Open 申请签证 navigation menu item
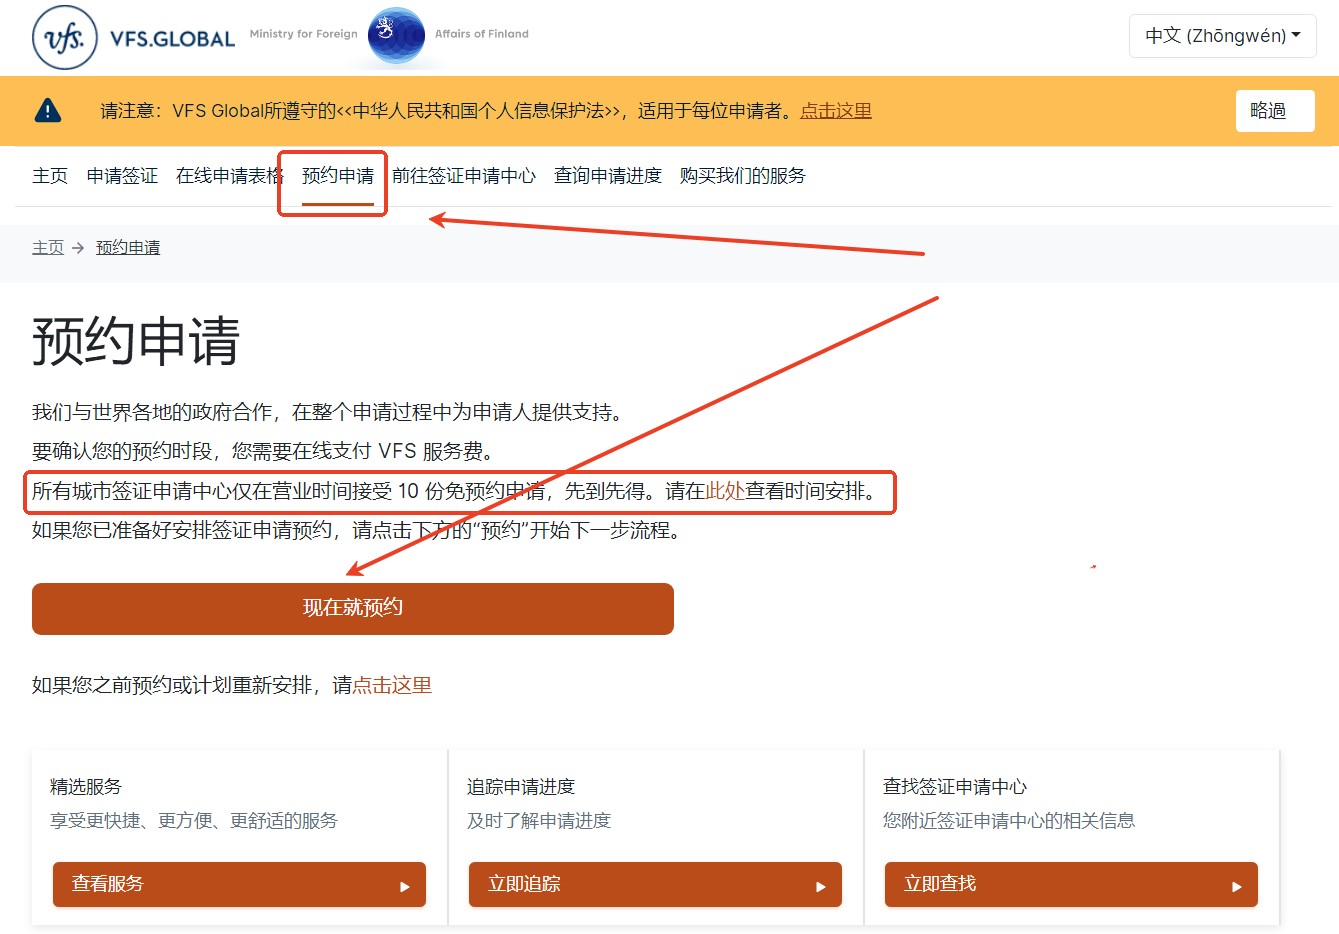1339x934 pixels. 122,176
